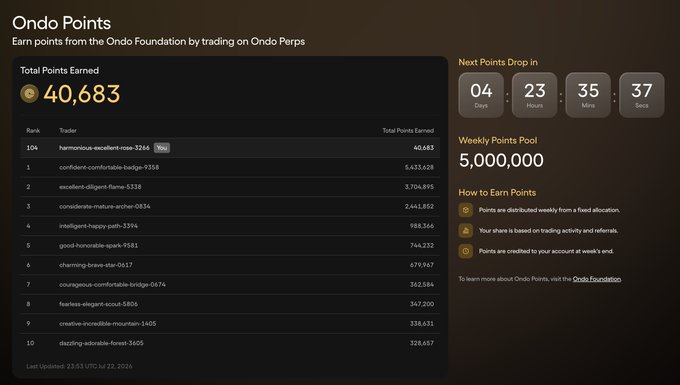Screen dimensions: 680x385
Task: Click the 362,584 points value
Action: click(x=422, y=284)
